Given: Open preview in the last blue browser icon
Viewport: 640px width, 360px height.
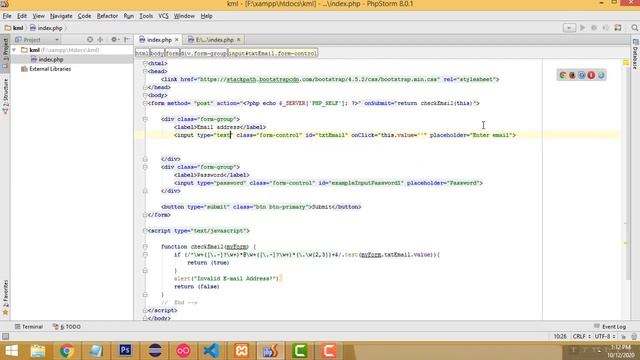Looking at the screenshot, I should click(601, 75).
